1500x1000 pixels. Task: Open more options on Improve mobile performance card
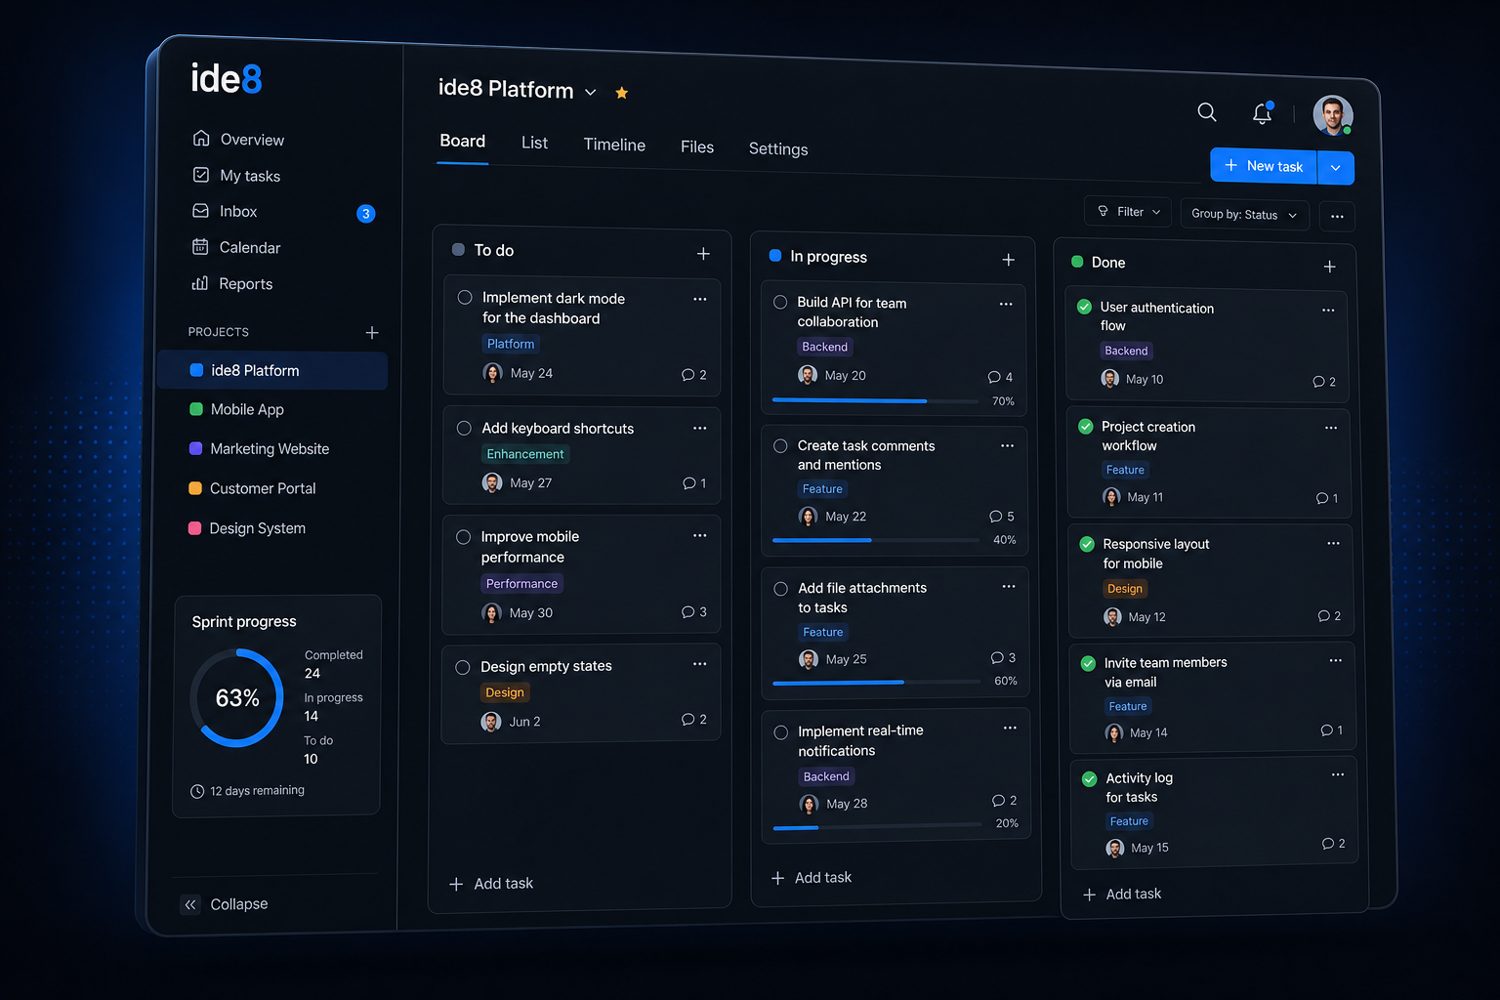click(700, 536)
